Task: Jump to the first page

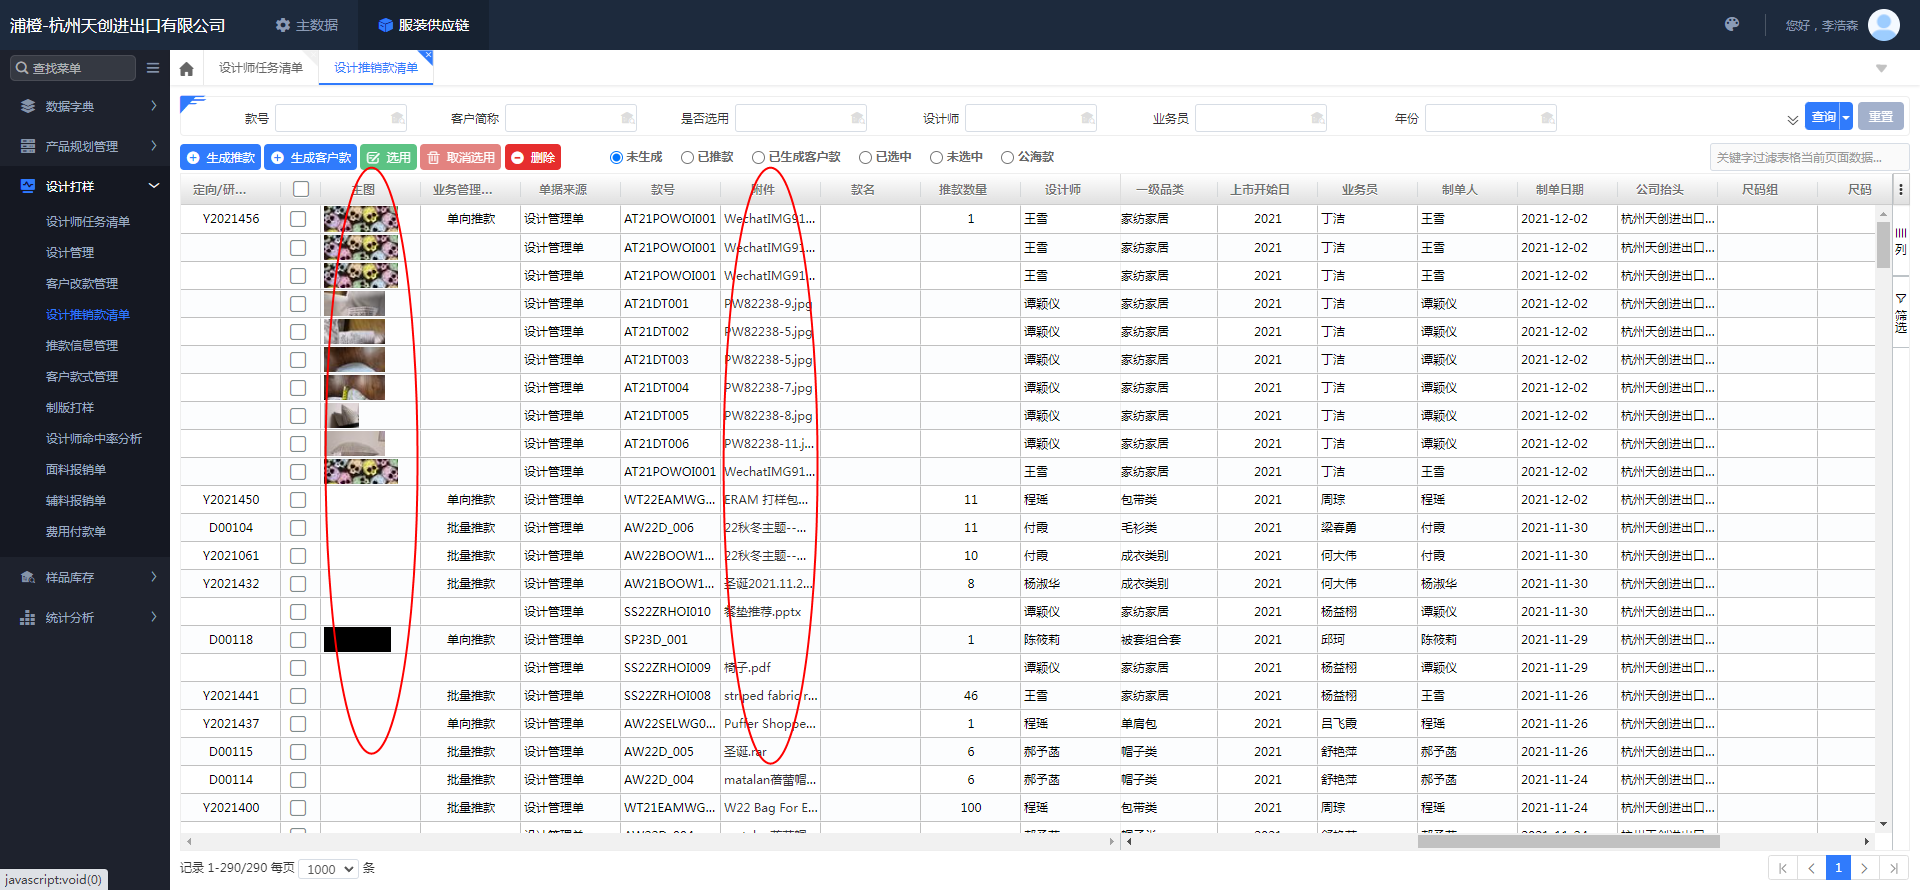Action: pos(1782,868)
